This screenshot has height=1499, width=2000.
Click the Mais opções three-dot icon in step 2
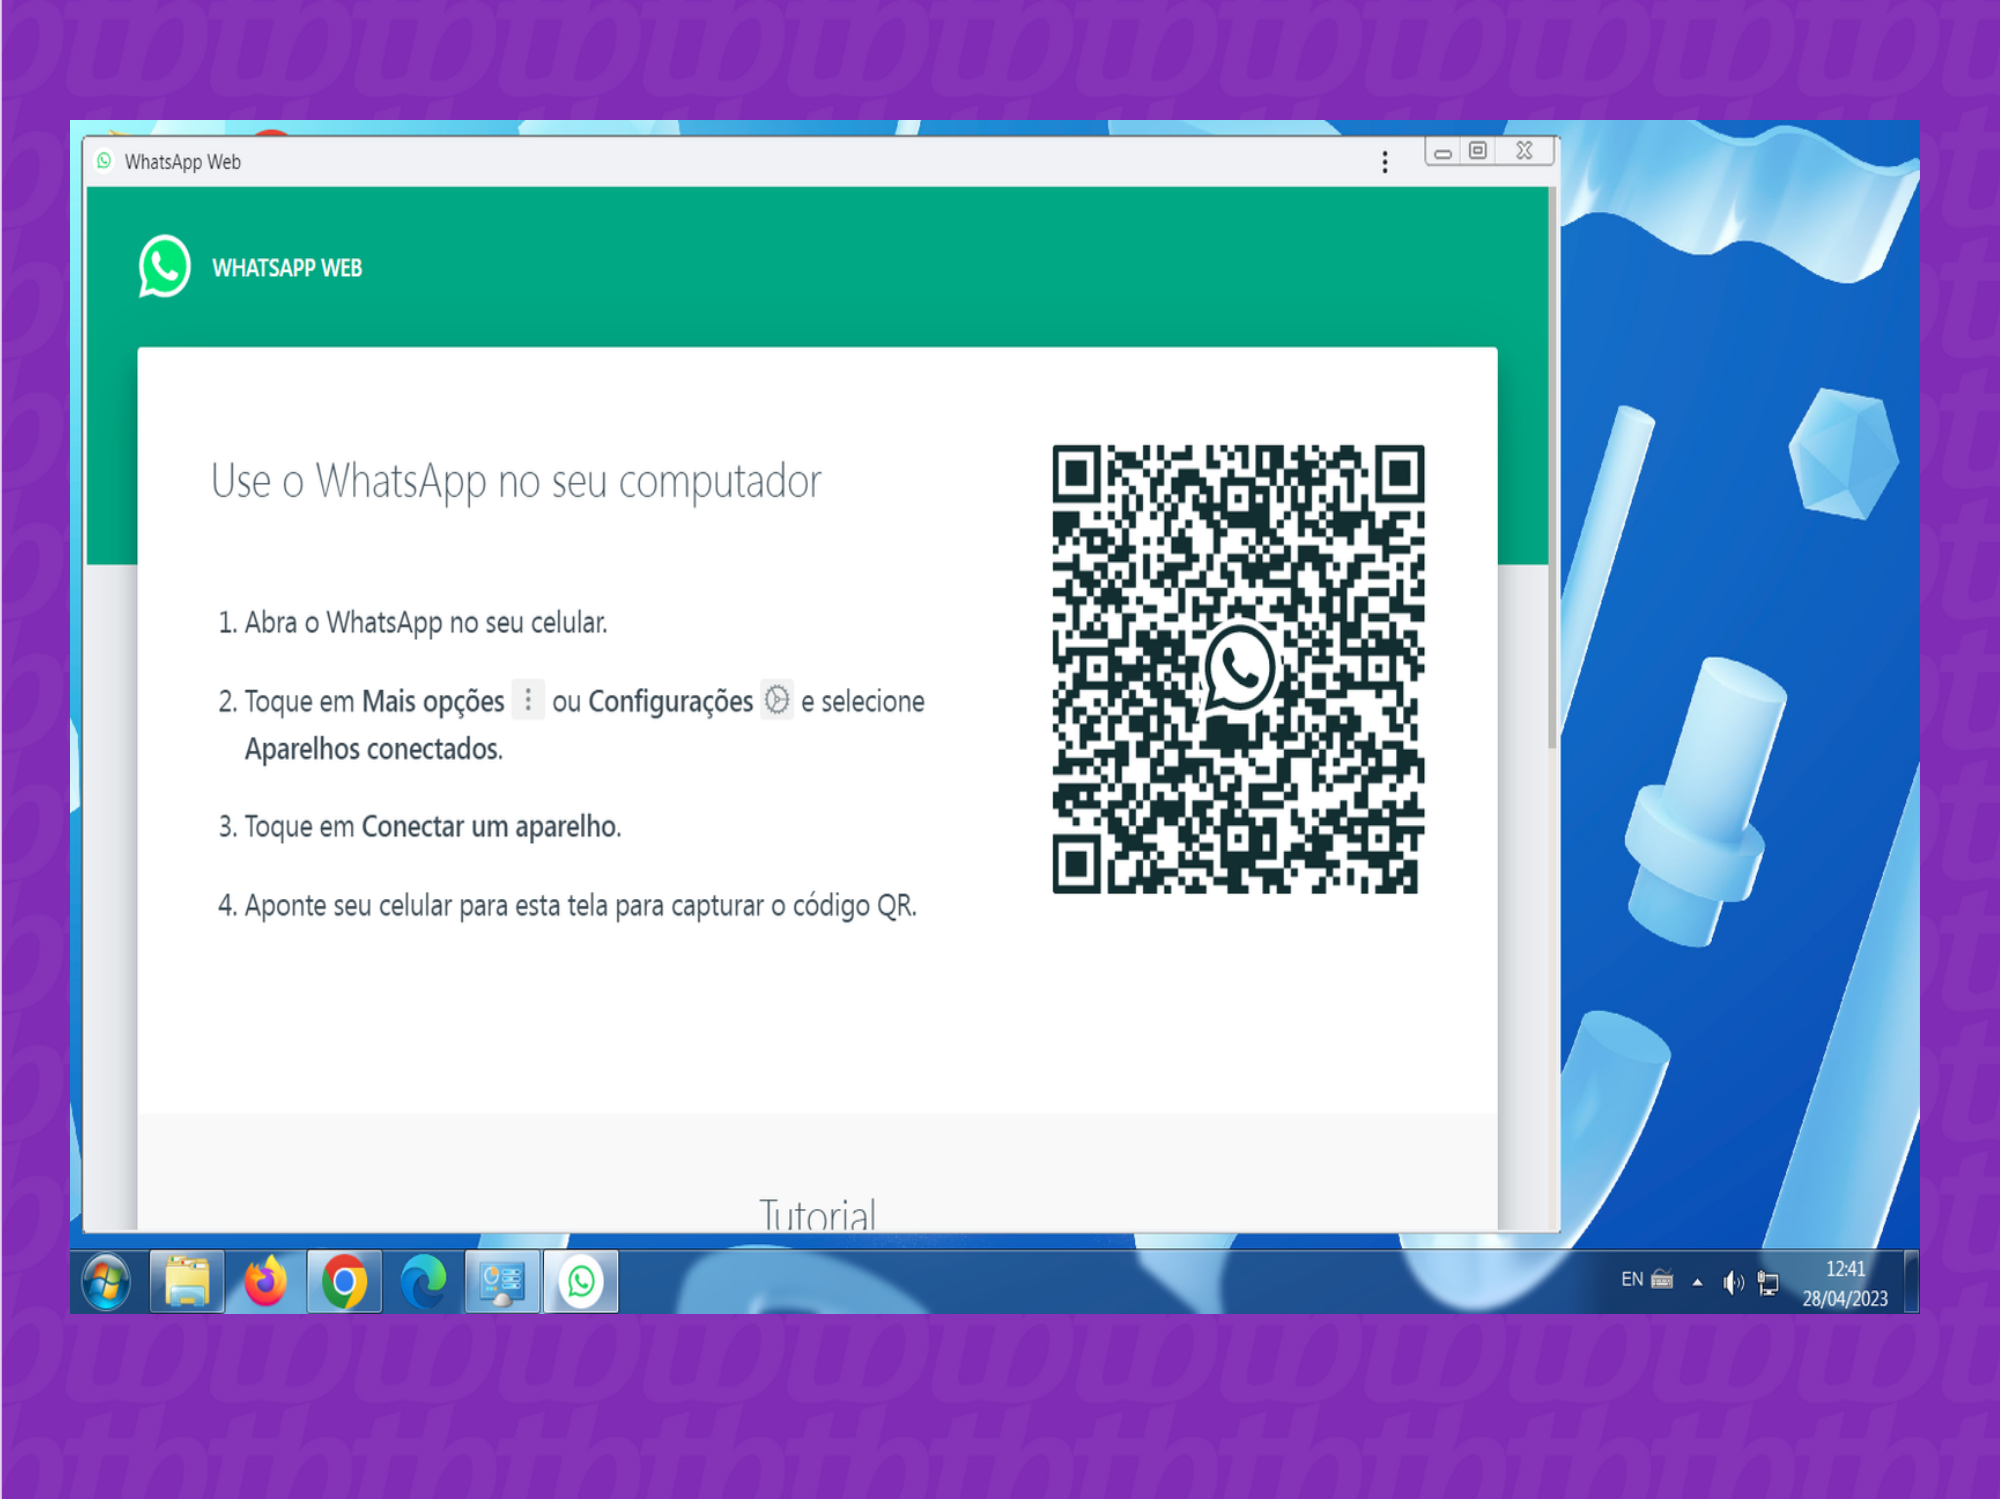(528, 698)
